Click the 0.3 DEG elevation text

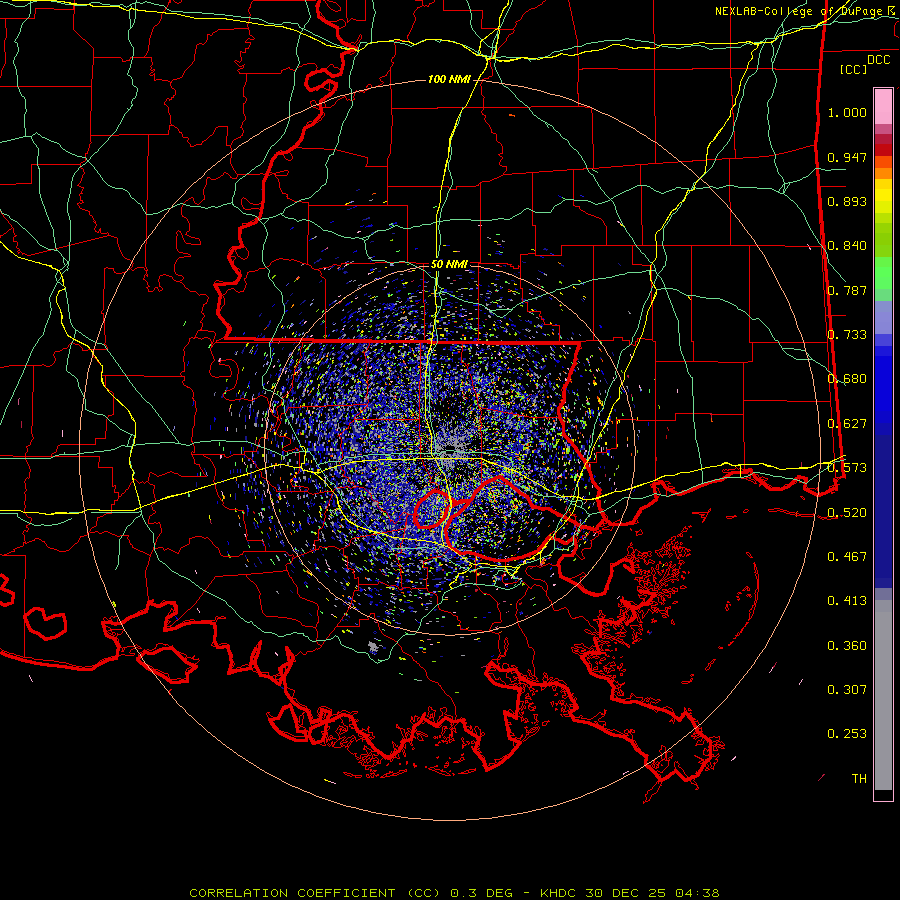[x=481, y=893]
